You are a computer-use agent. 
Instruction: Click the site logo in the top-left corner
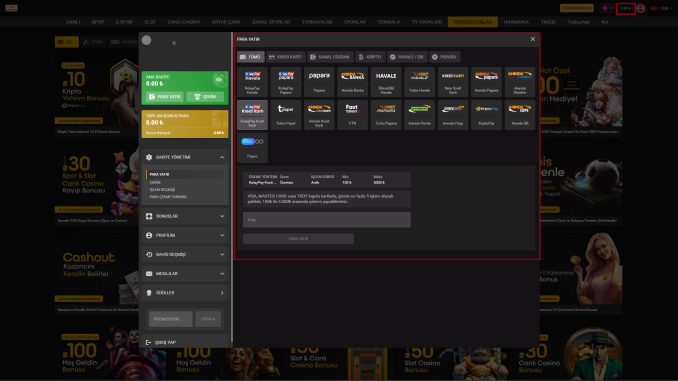(x=12, y=8)
